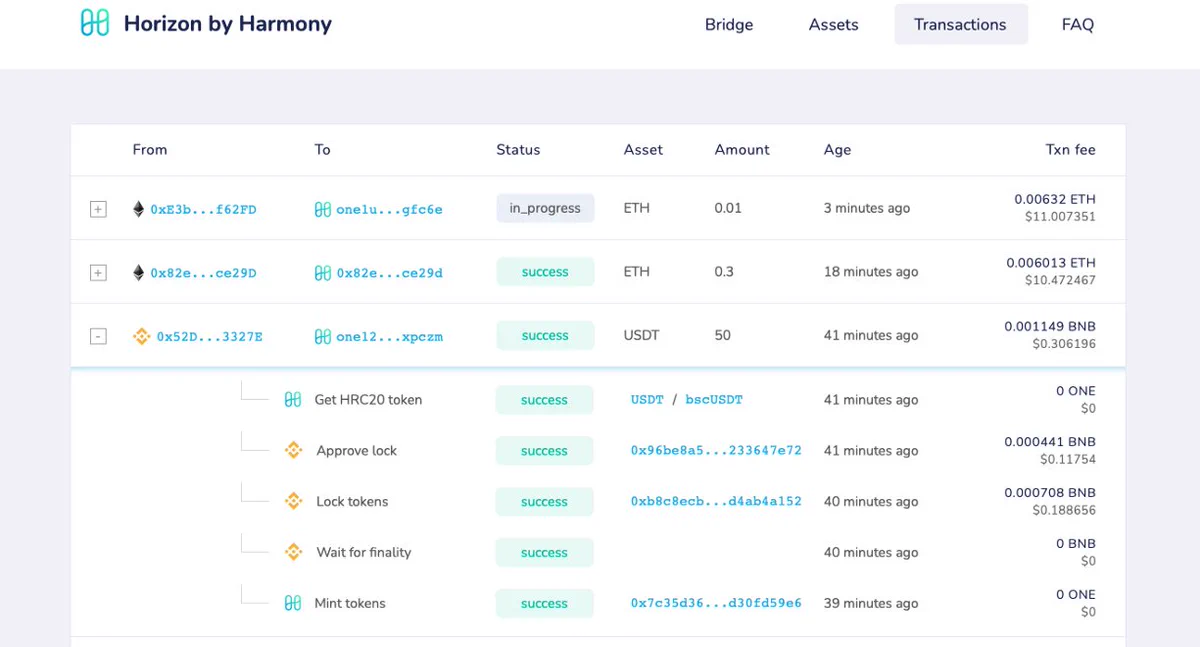Viewport: 1200px width, 647px height.
Task: Click the Amount column header
Action: pos(742,150)
